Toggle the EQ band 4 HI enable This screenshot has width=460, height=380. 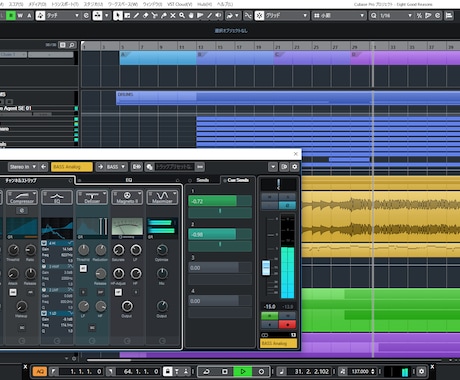44,243
